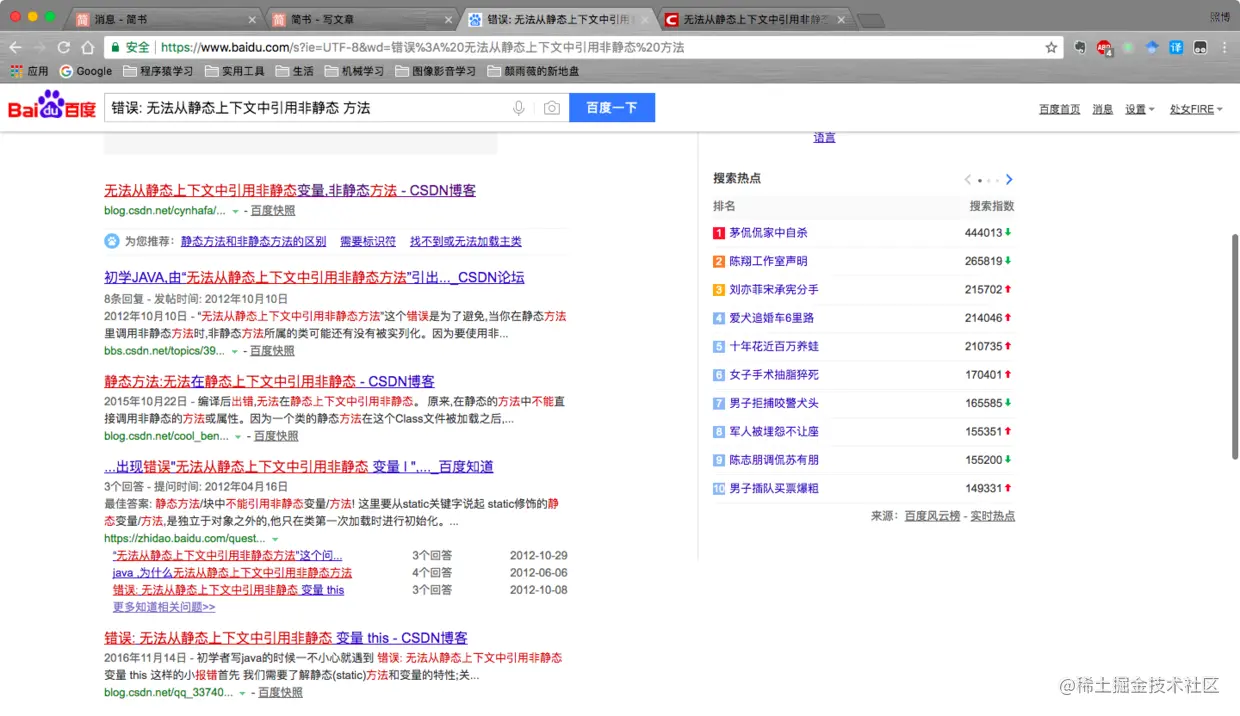Open 更多知道相关问题>> link
Image resolution: width=1240 pixels, height=716 pixels.
164,606
